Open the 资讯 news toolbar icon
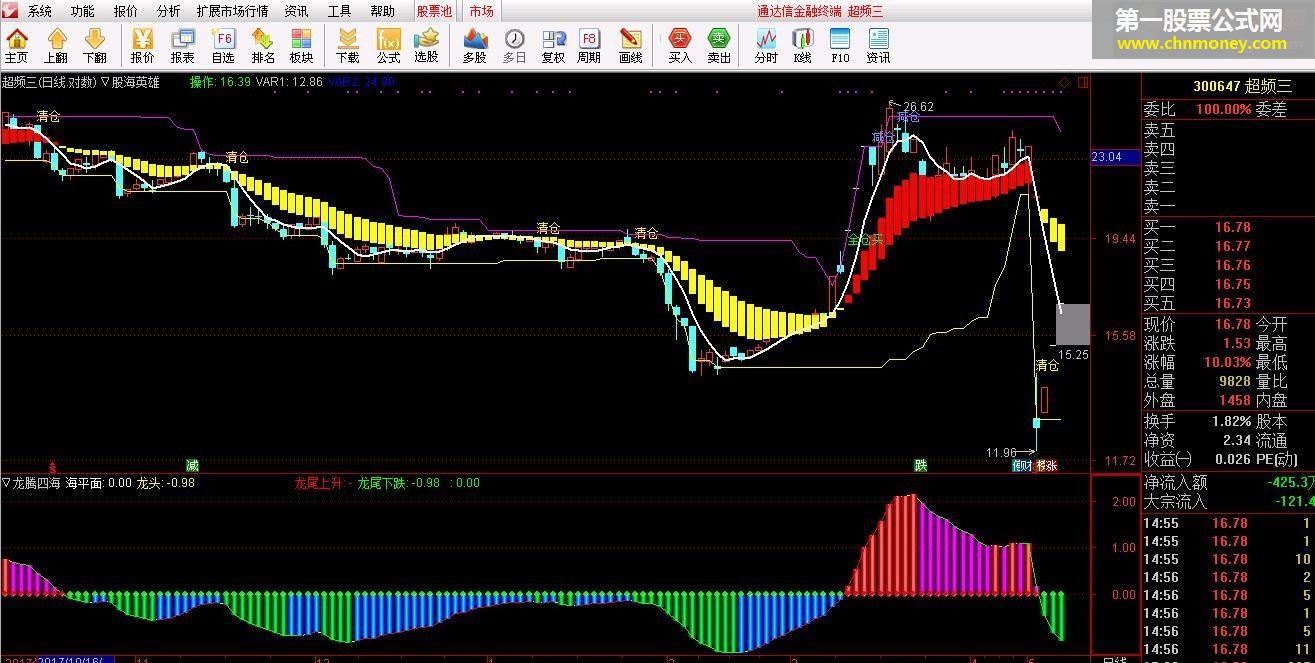Screen dimensions: 1315x663 coord(878,46)
